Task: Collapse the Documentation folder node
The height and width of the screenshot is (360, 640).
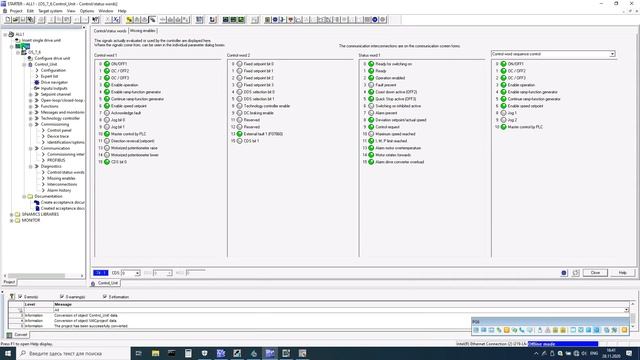Action: tap(24, 196)
